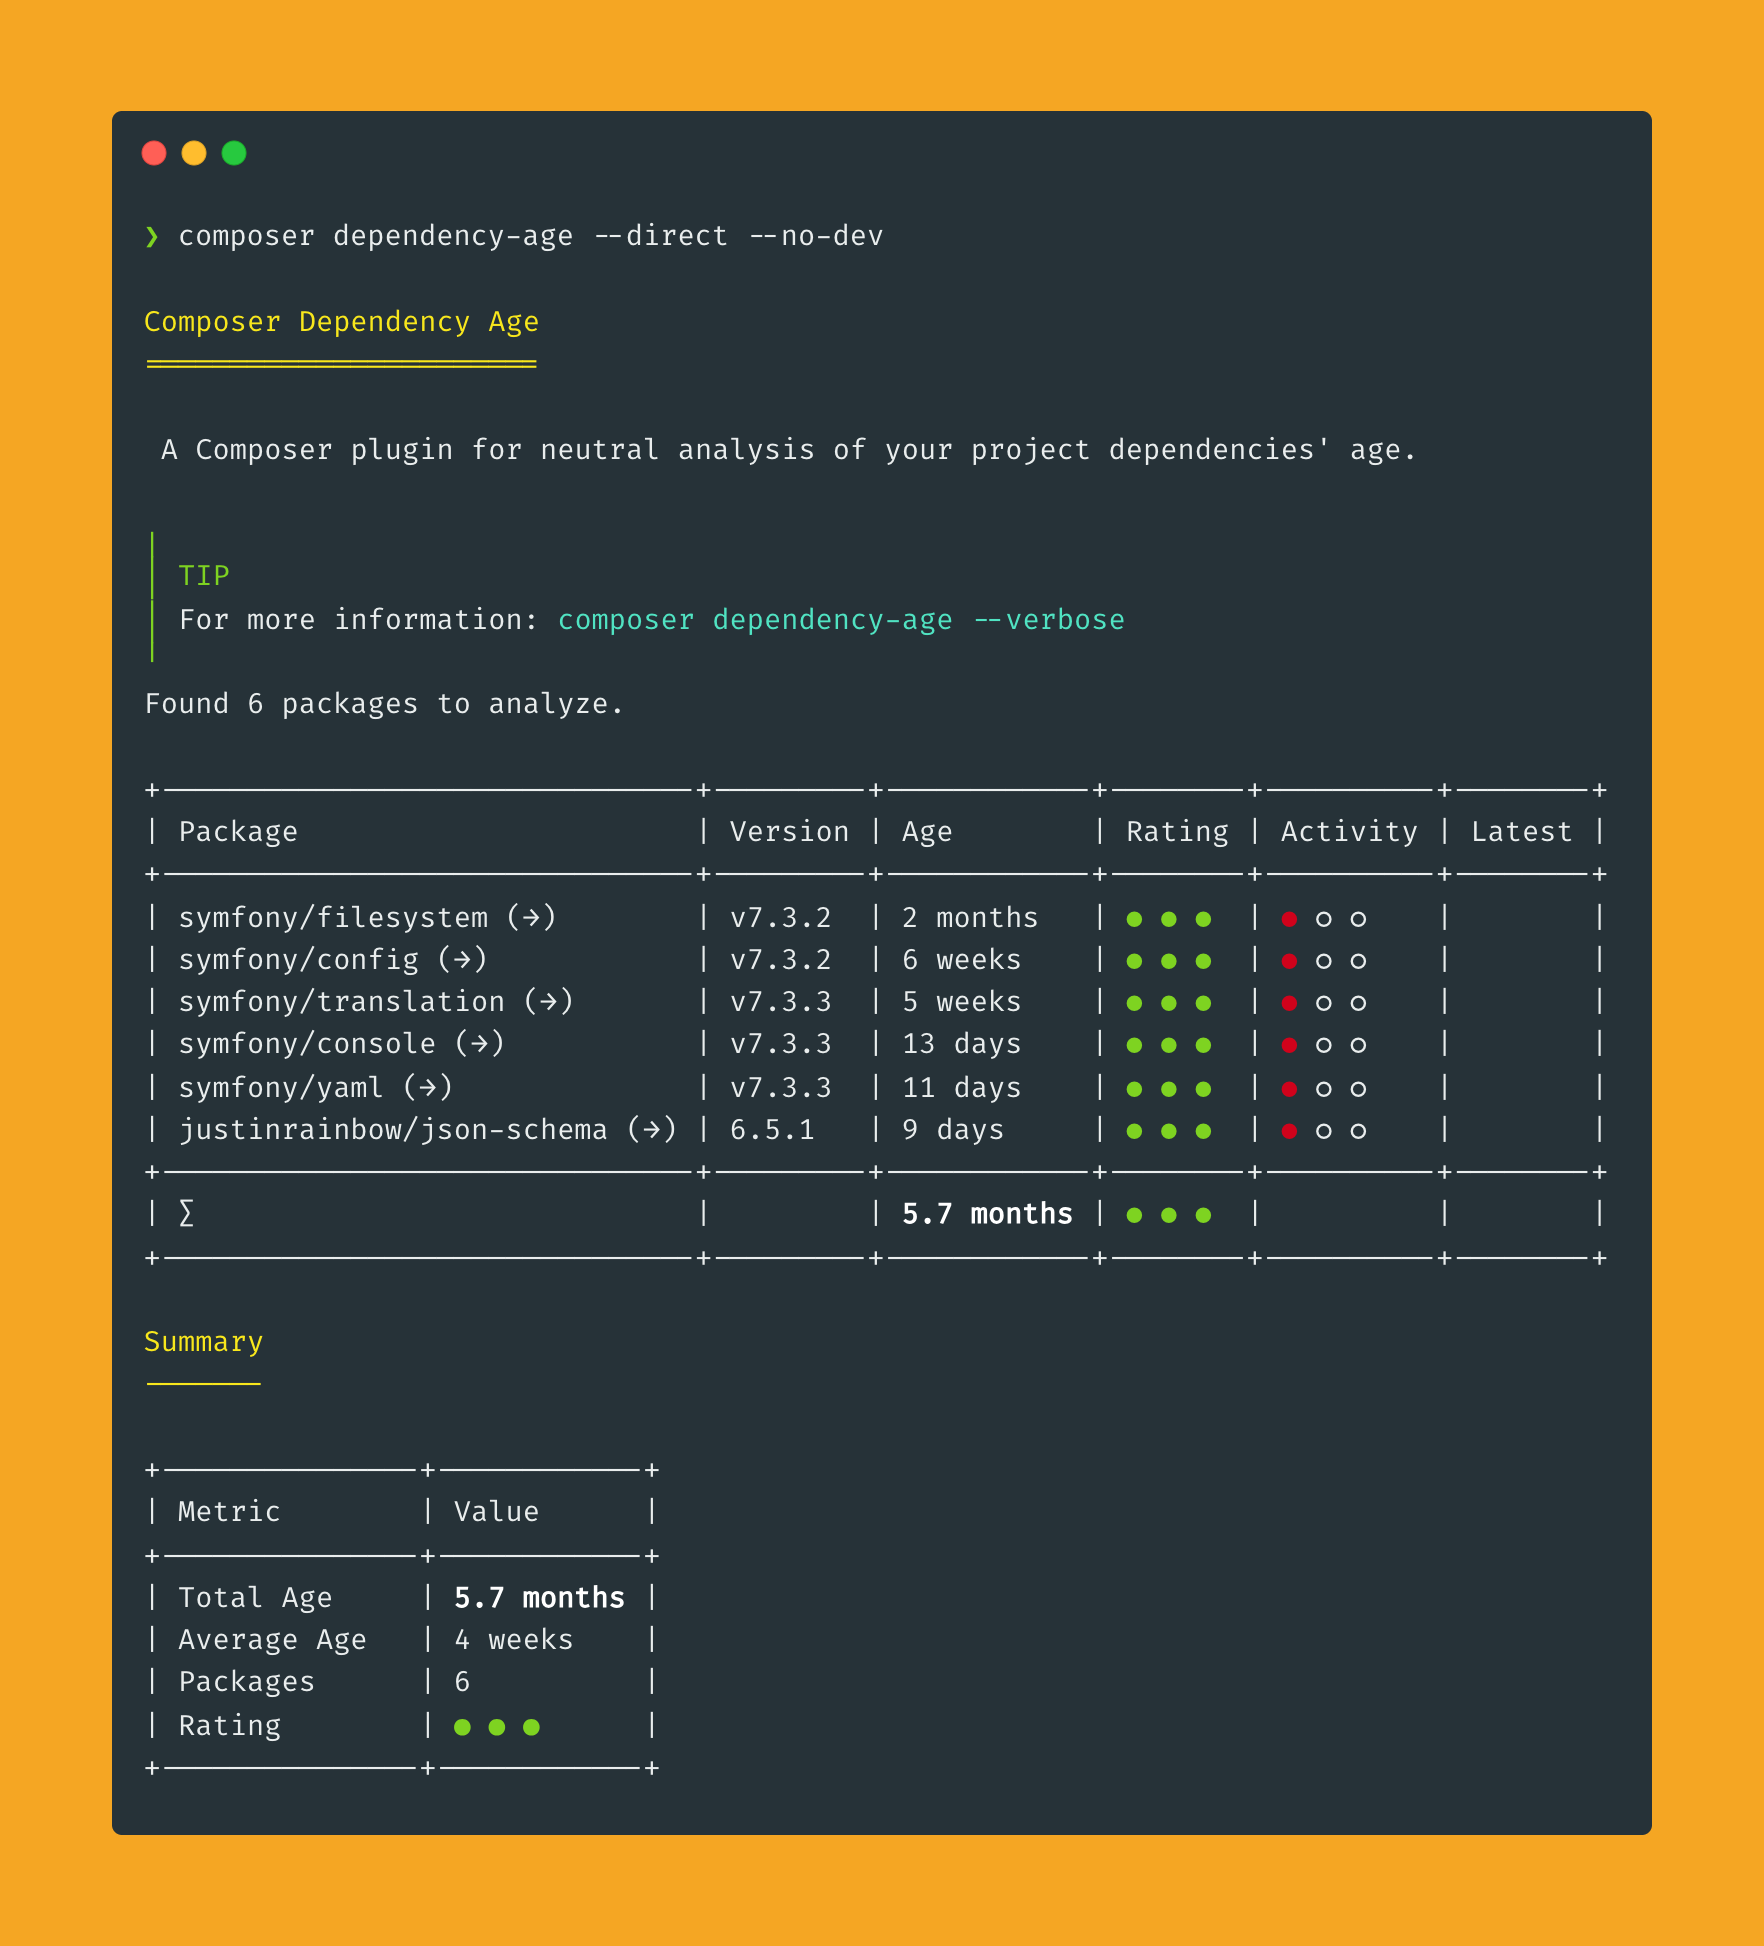Screen dimensions: 1764x1946
Task: Click the red activity dot for justinrainbow/json-schema
Action: pos(1290,1131)
